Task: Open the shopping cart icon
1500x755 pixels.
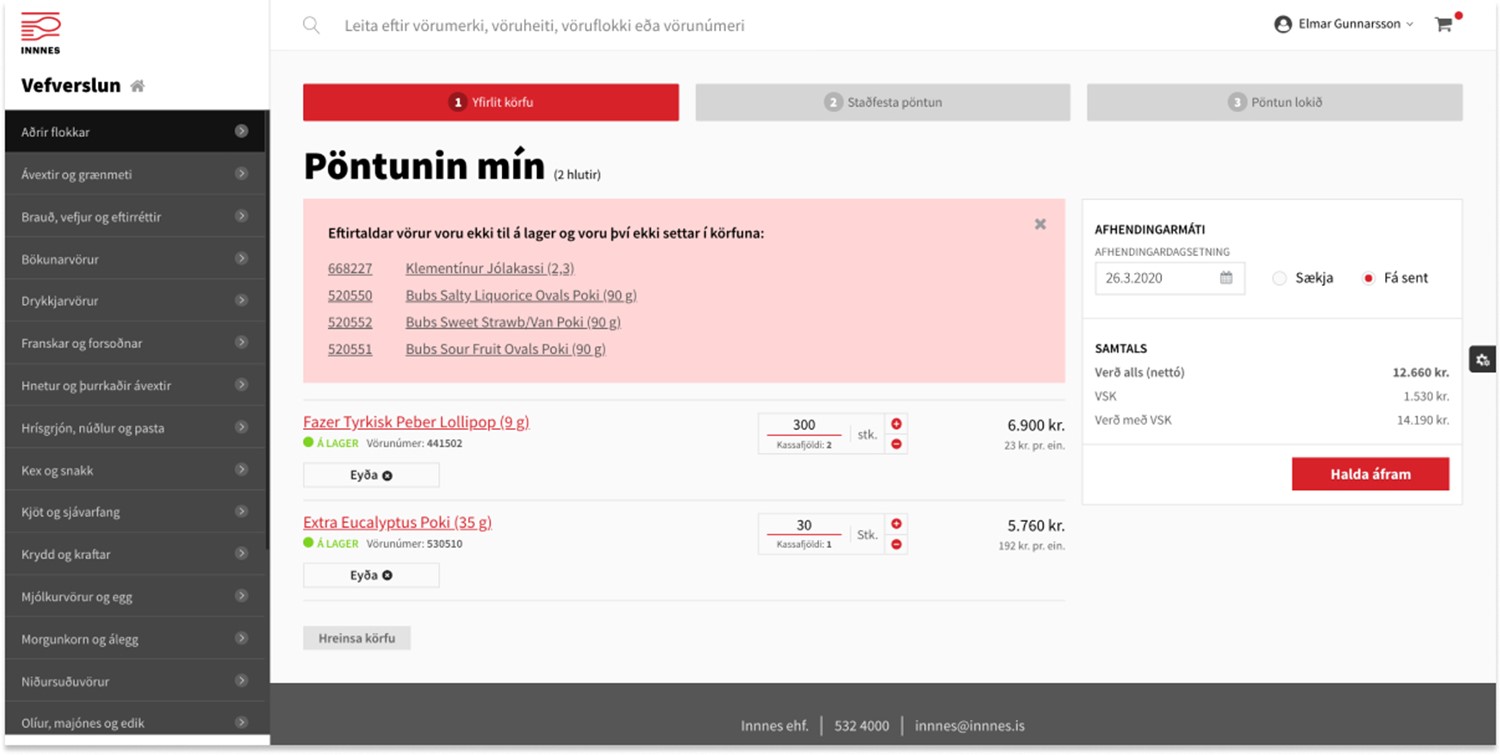Action: tap(1443, 25)
